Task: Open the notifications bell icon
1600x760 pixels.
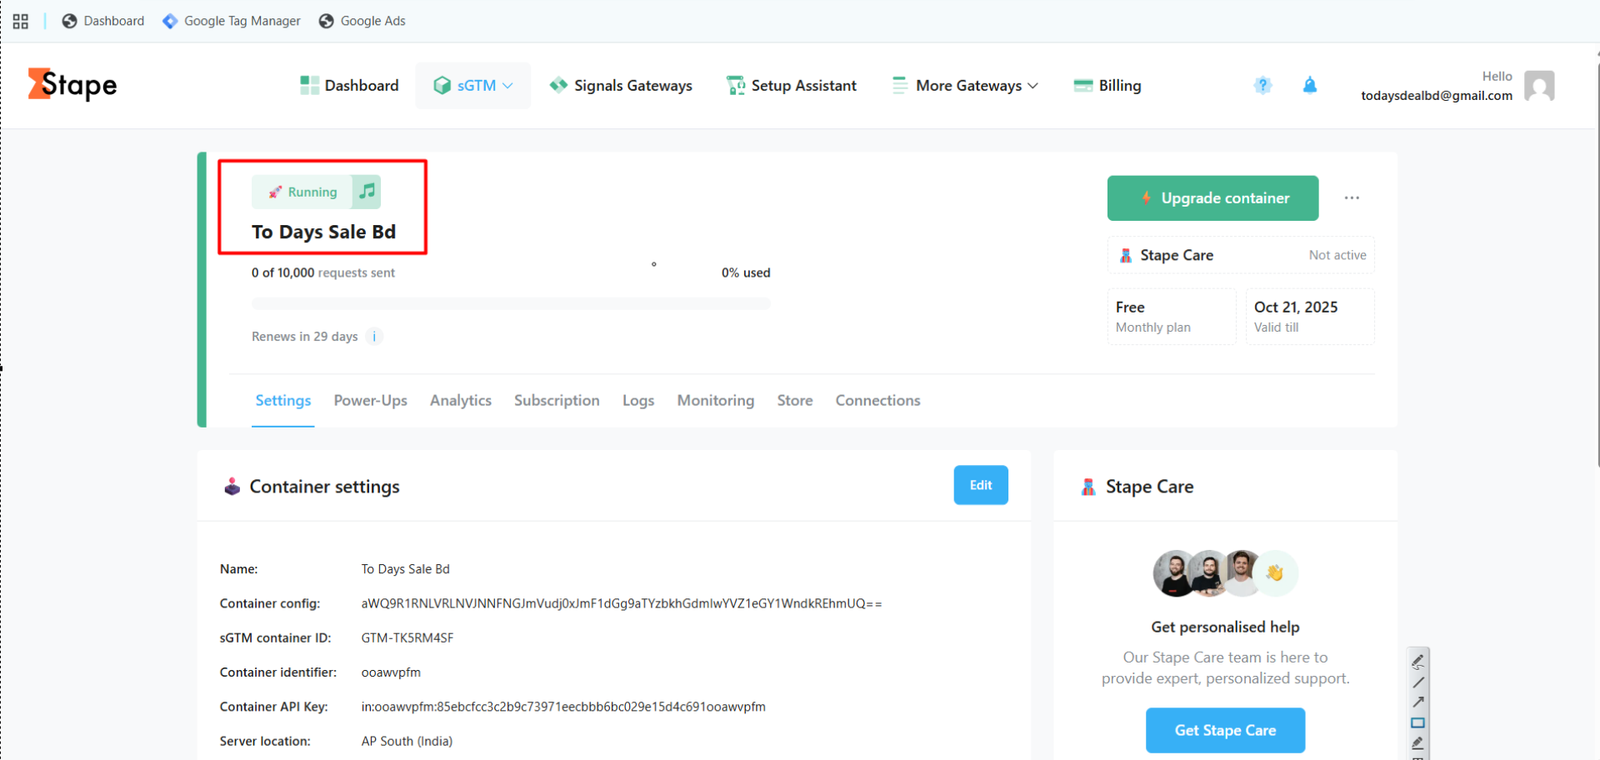Action: (x=1310, y=86)
